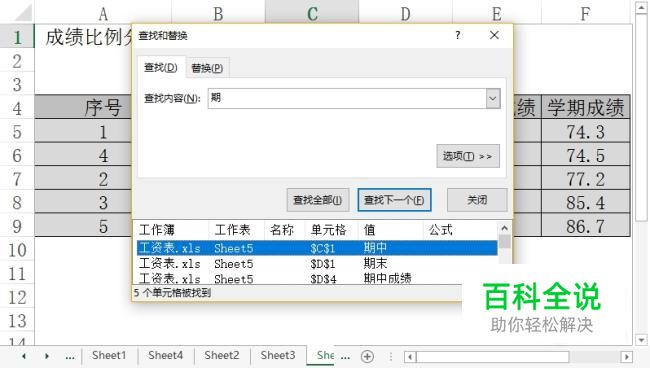
Task: Select column C header
Action: (x=312, y=14)
